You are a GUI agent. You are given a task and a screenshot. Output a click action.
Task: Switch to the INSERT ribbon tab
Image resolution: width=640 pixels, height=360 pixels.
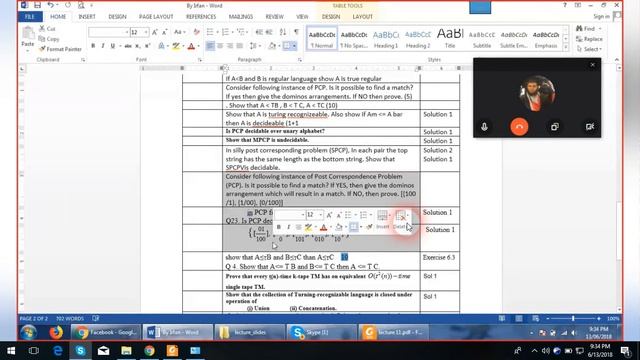[87, 17]
